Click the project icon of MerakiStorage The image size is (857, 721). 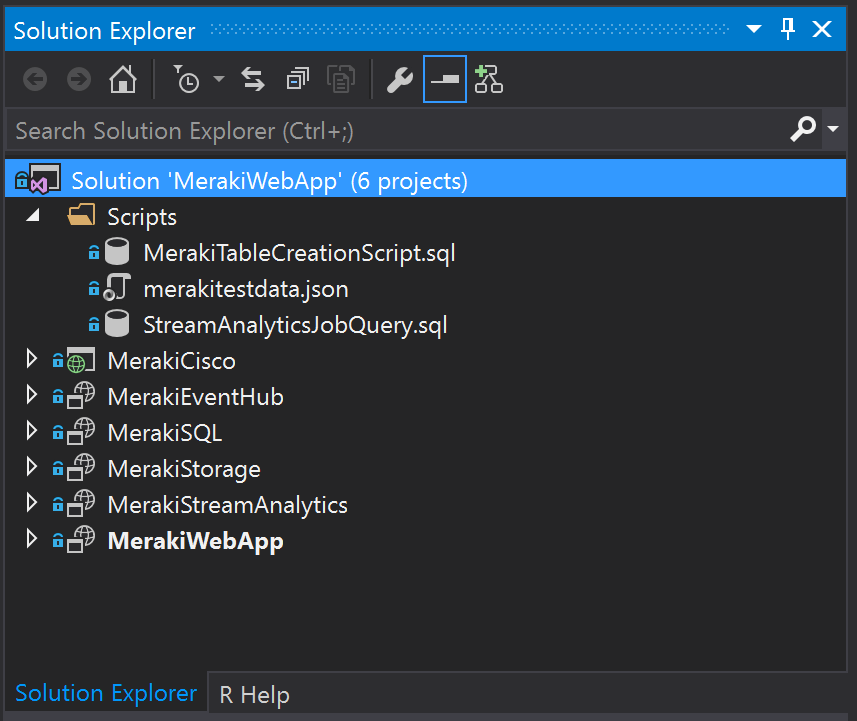point(81,468)
